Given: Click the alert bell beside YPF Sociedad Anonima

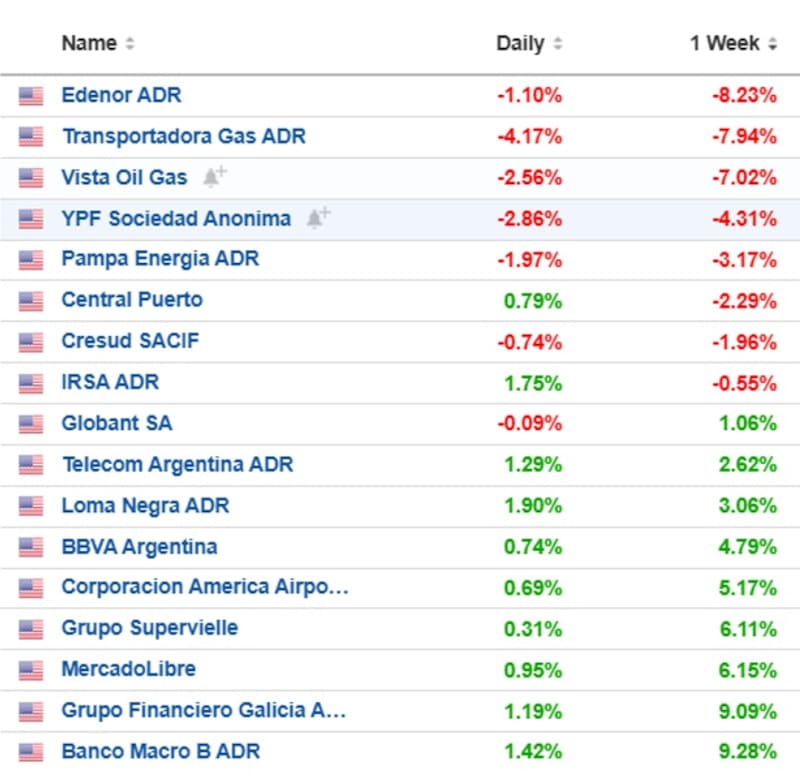Looking at the screenshot, I should coord(318,218).
